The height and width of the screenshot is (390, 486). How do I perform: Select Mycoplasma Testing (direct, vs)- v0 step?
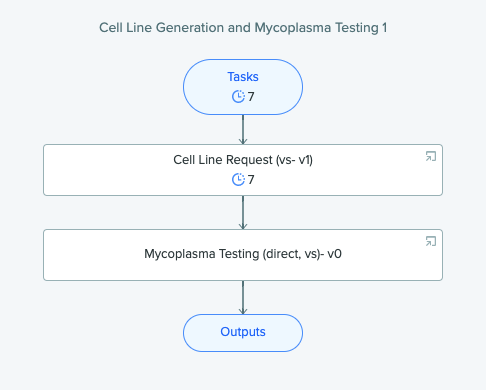pyautogui.click(x=243, y=255)
